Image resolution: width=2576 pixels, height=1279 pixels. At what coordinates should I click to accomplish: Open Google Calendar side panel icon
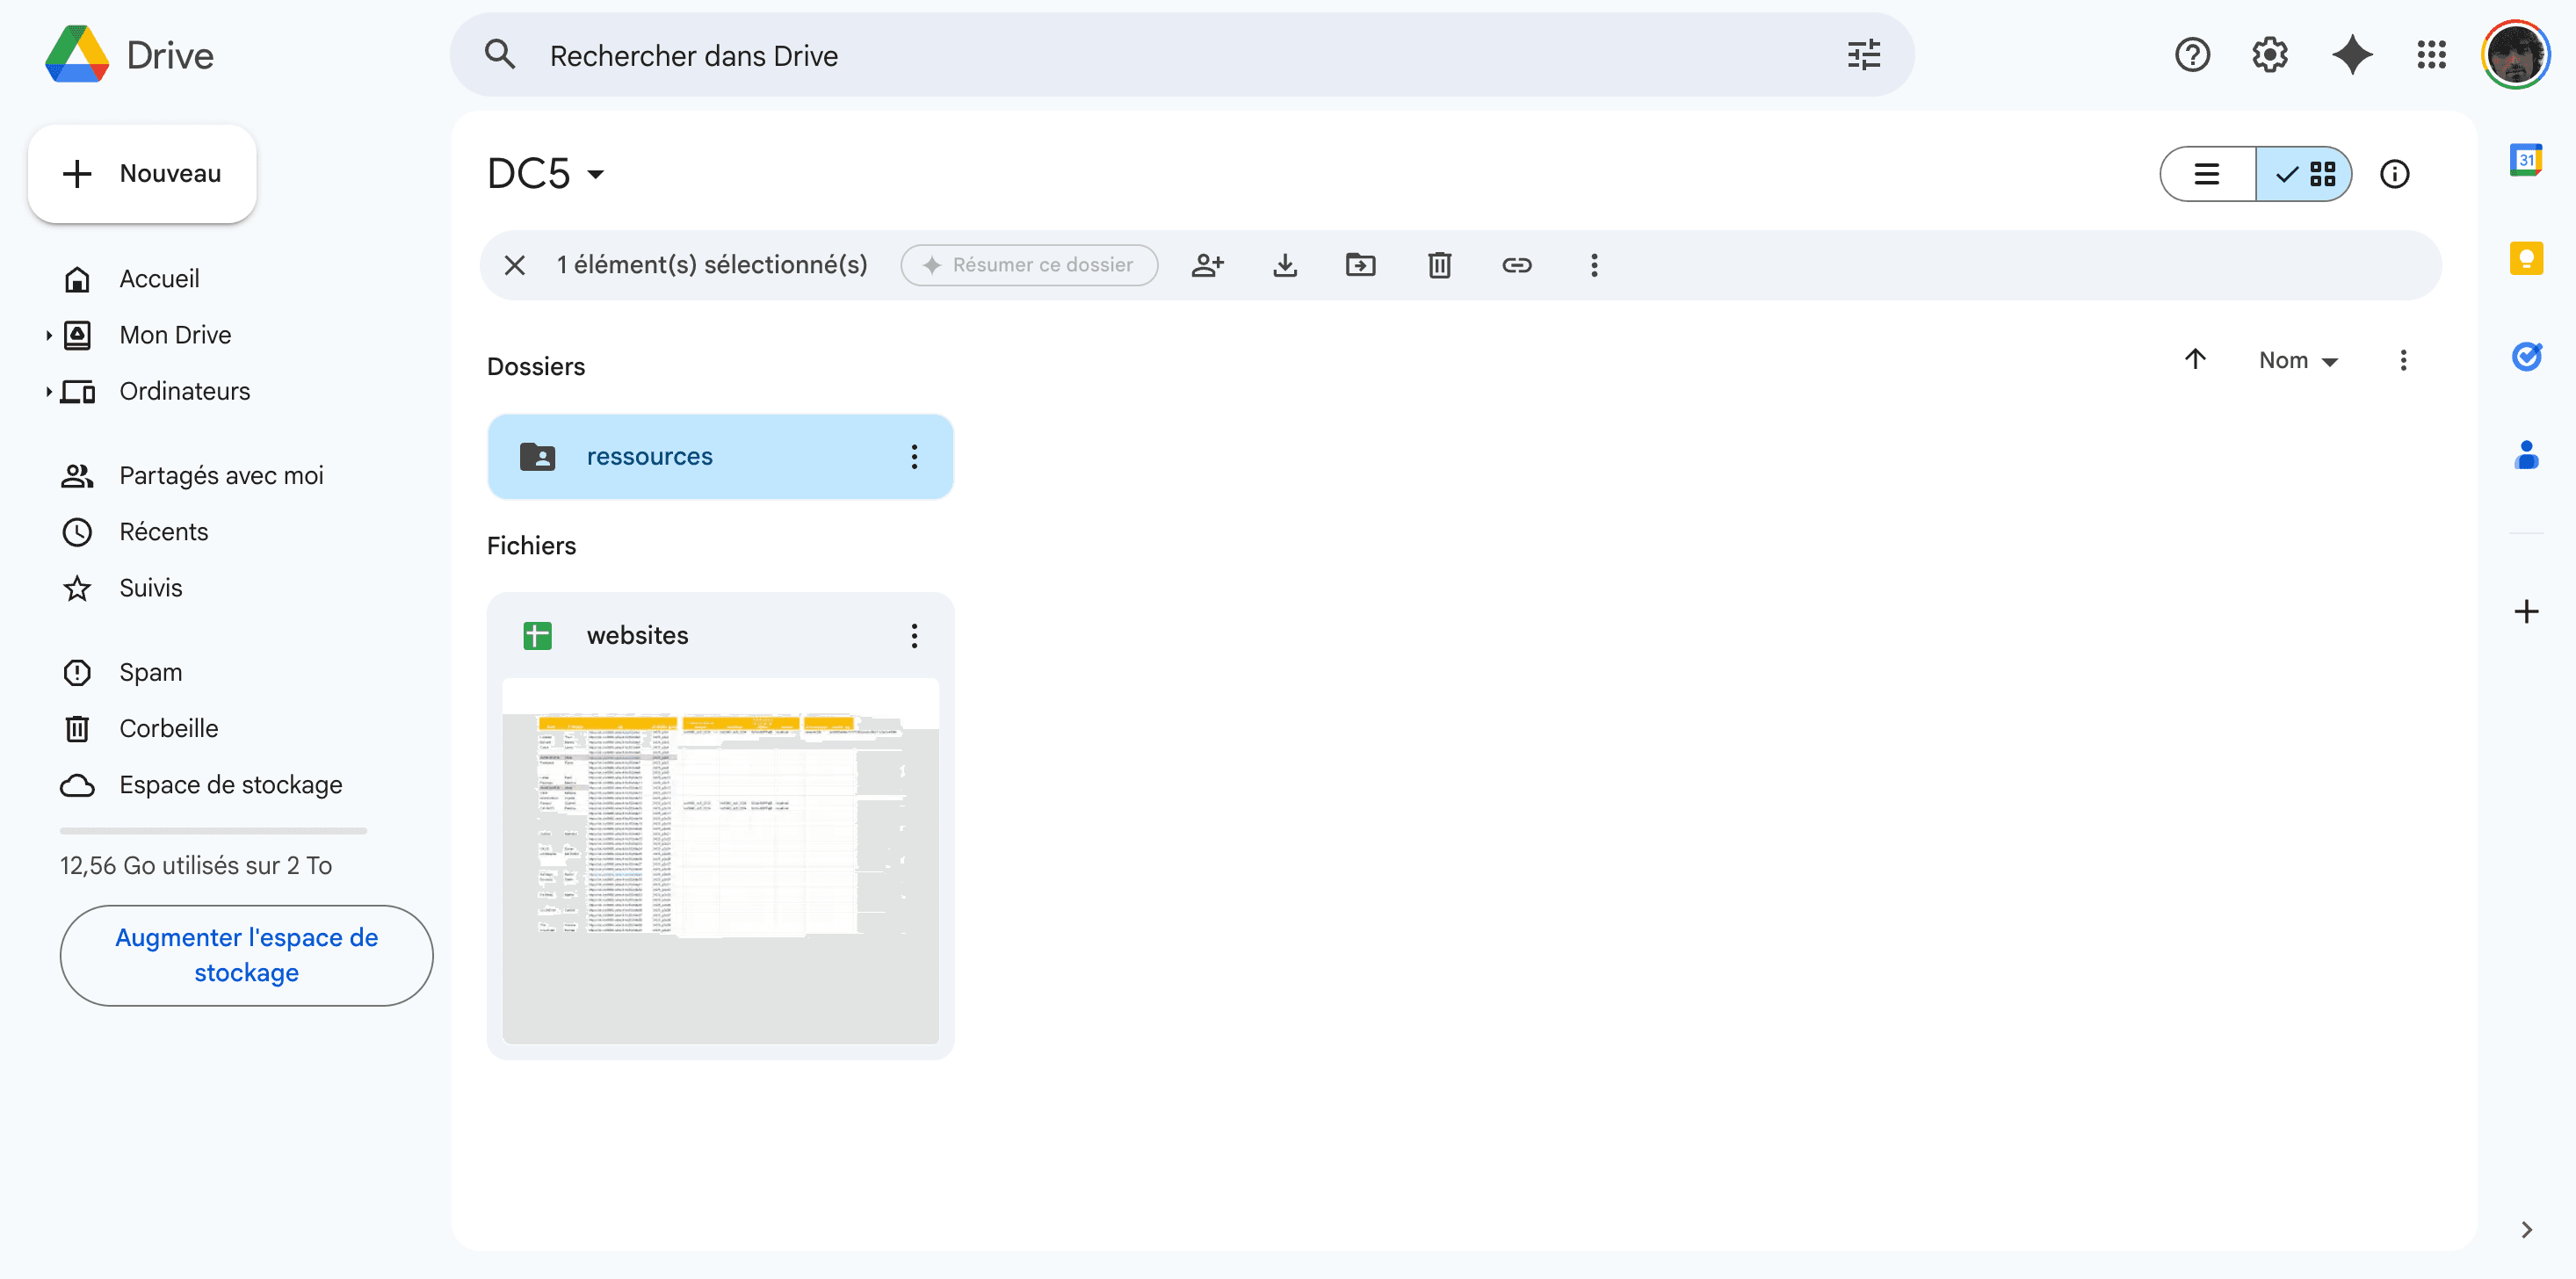(2526, 160)
